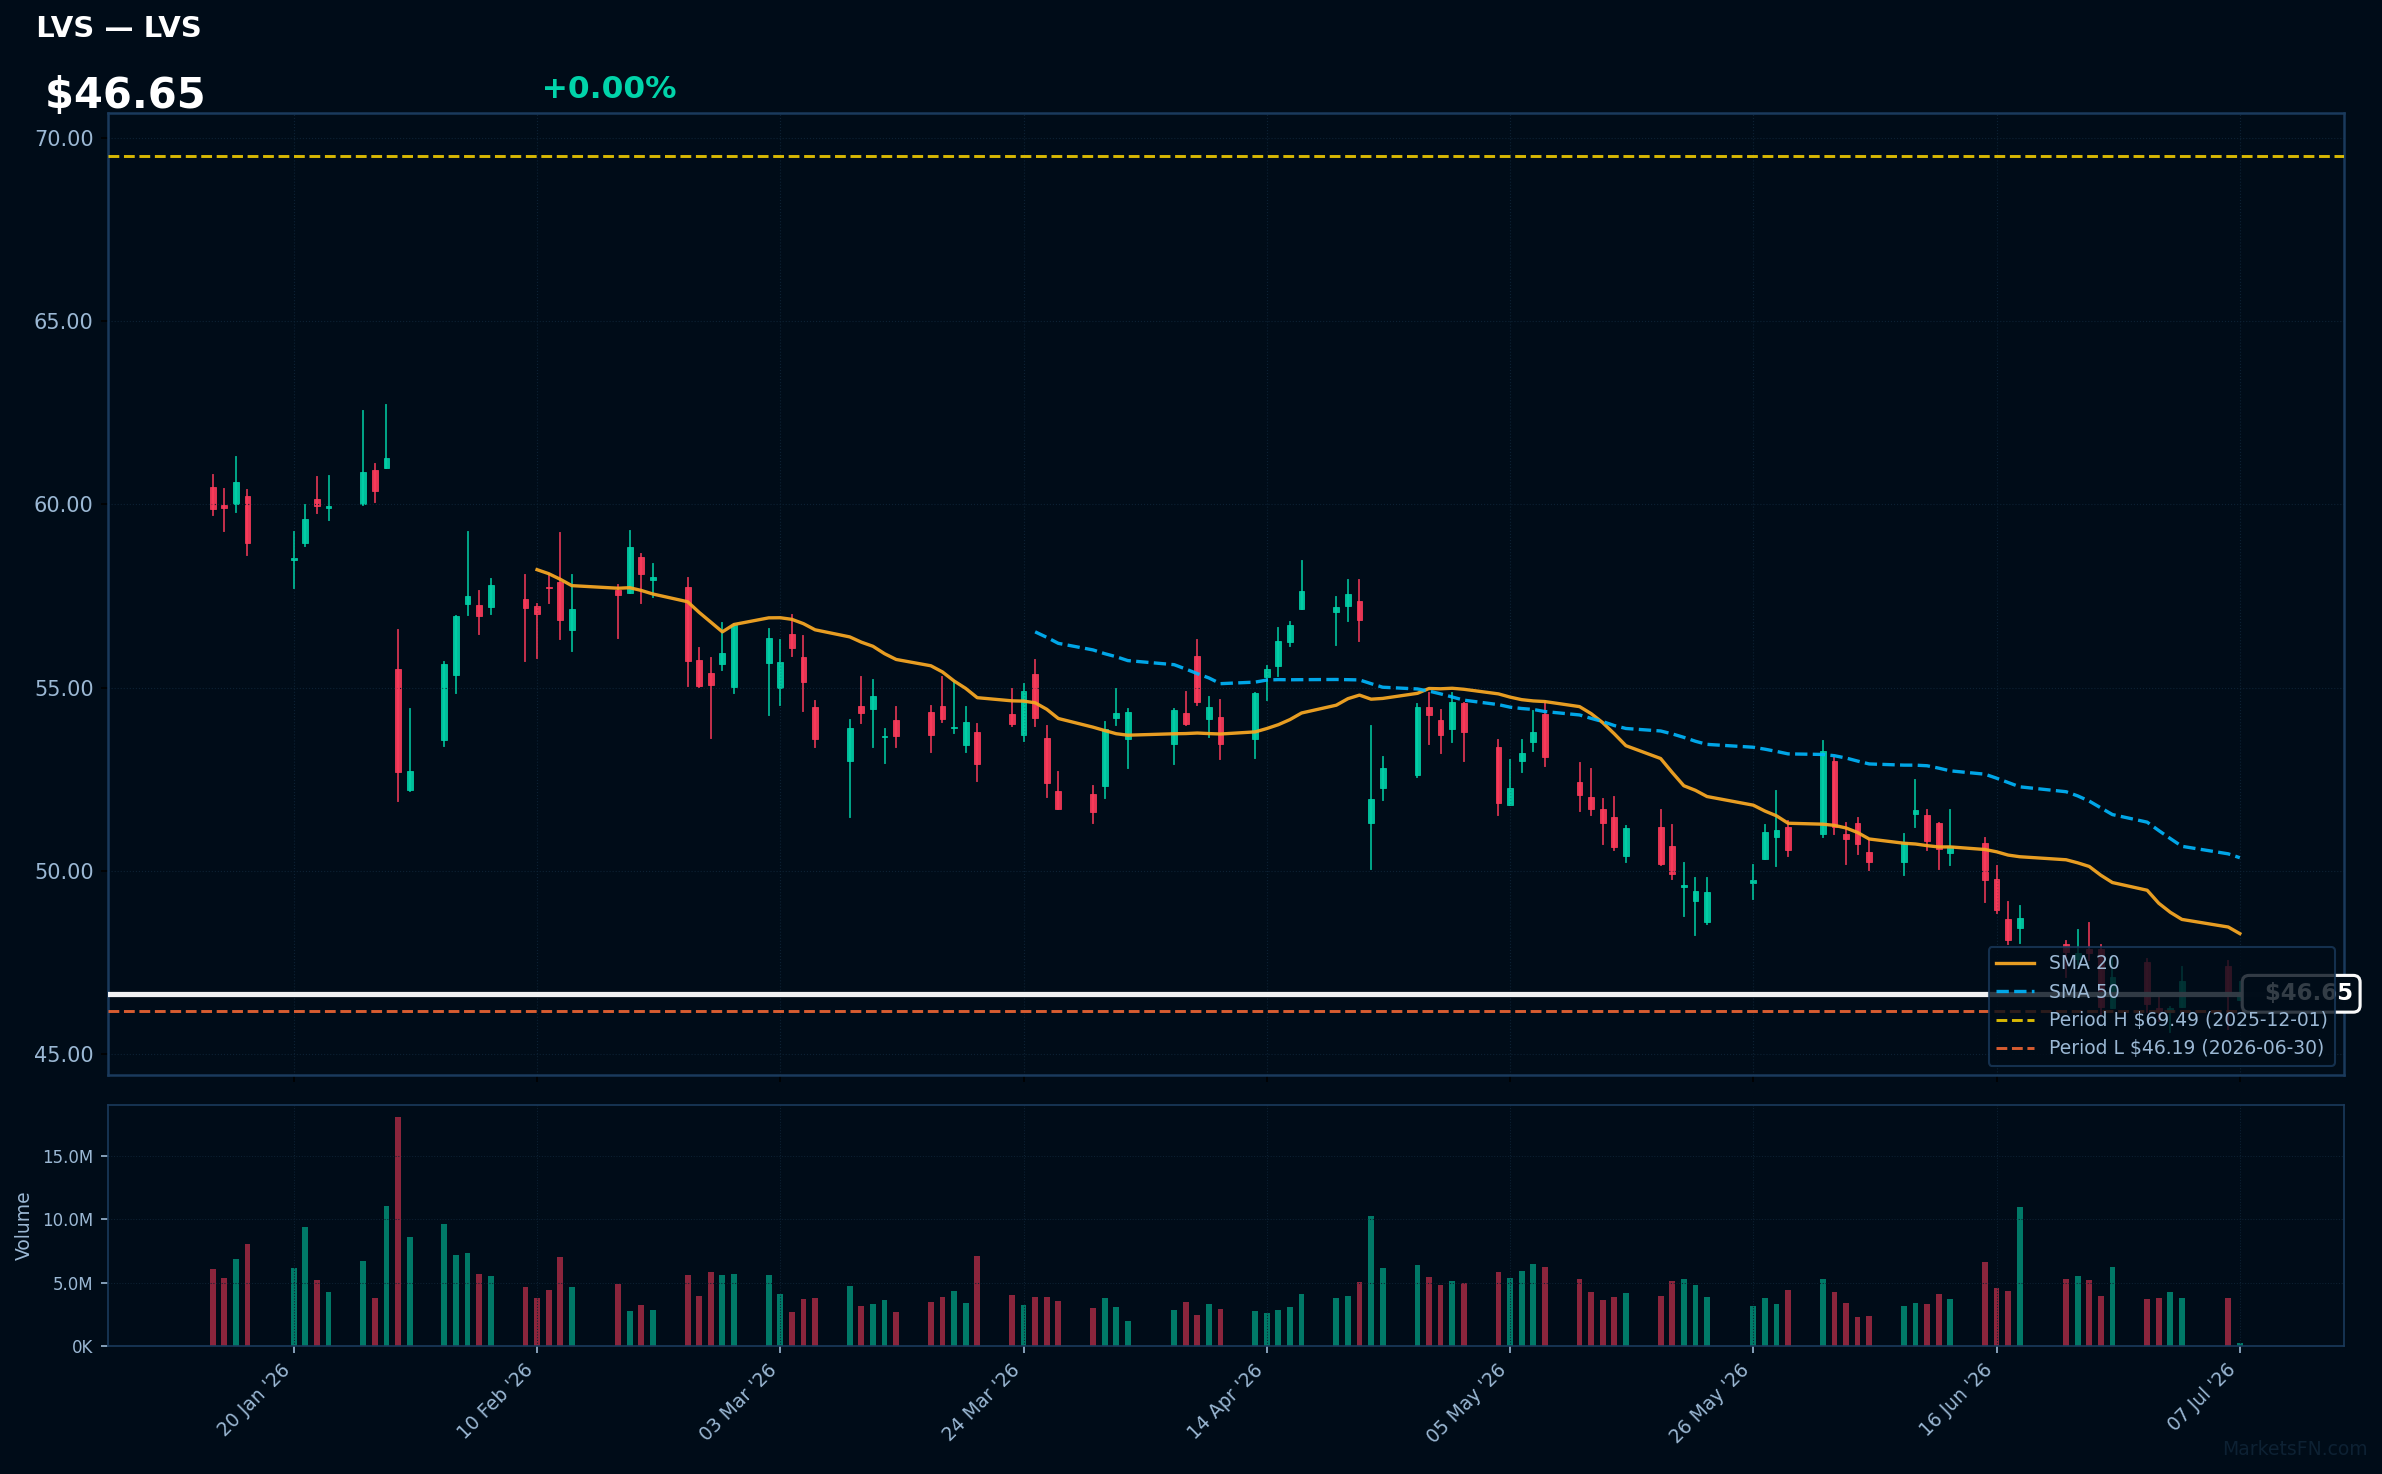Click the yellow dashed period-high line

pos(1226,156)
